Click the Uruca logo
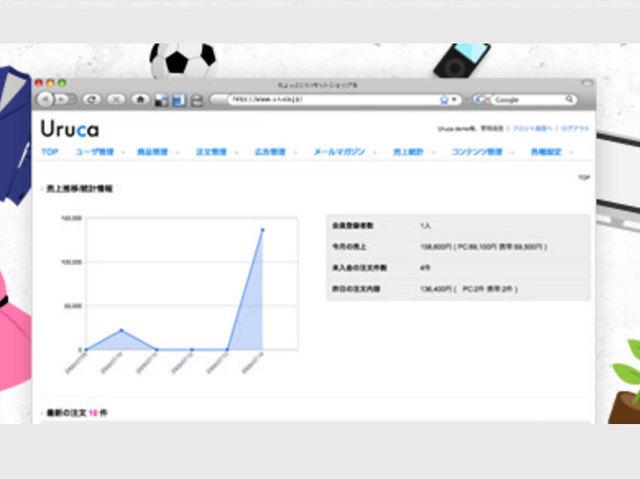The image size is (640, 479). [70, 129]
